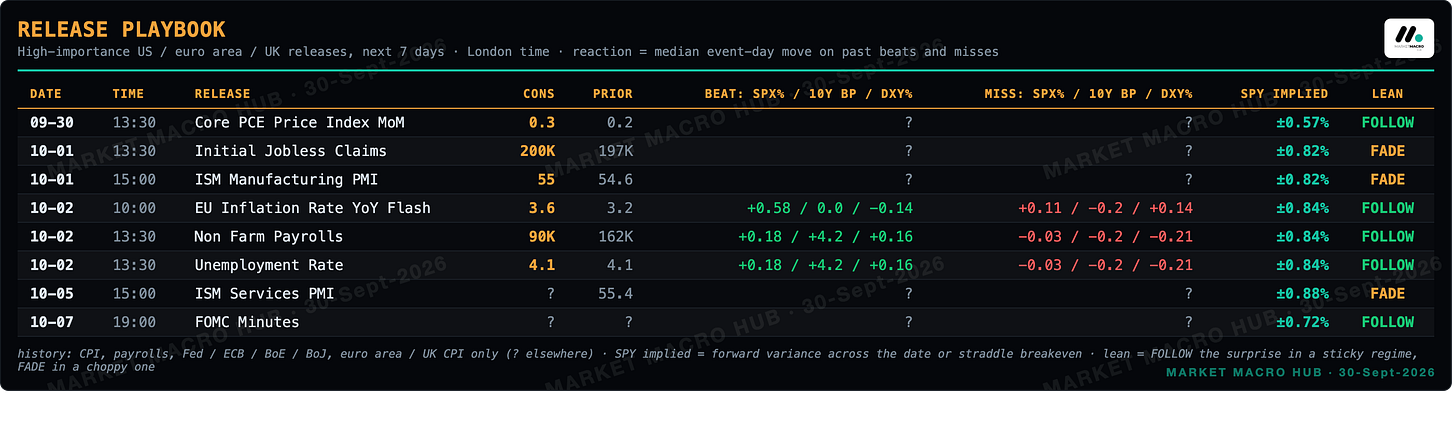
Task: Click FADE lean for ISM Services PMI
Action: [x=1388, y=294]
